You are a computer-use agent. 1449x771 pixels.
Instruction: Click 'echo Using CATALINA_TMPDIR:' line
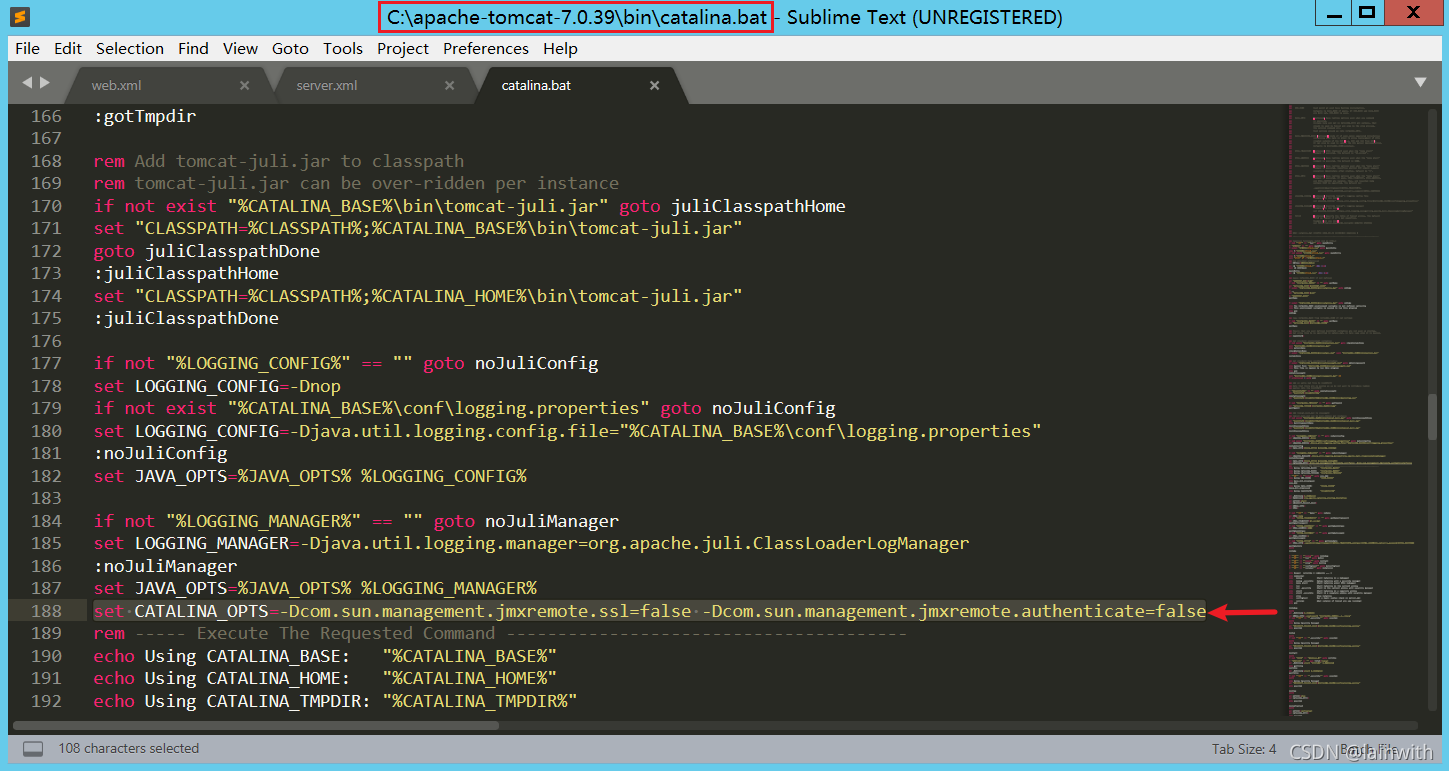pyautogui.click(x=336, y=701)
